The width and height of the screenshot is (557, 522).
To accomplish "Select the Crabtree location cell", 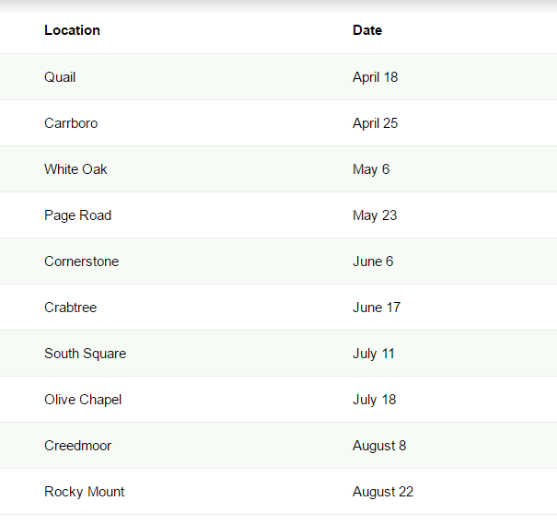I will [x=70, y=307].
